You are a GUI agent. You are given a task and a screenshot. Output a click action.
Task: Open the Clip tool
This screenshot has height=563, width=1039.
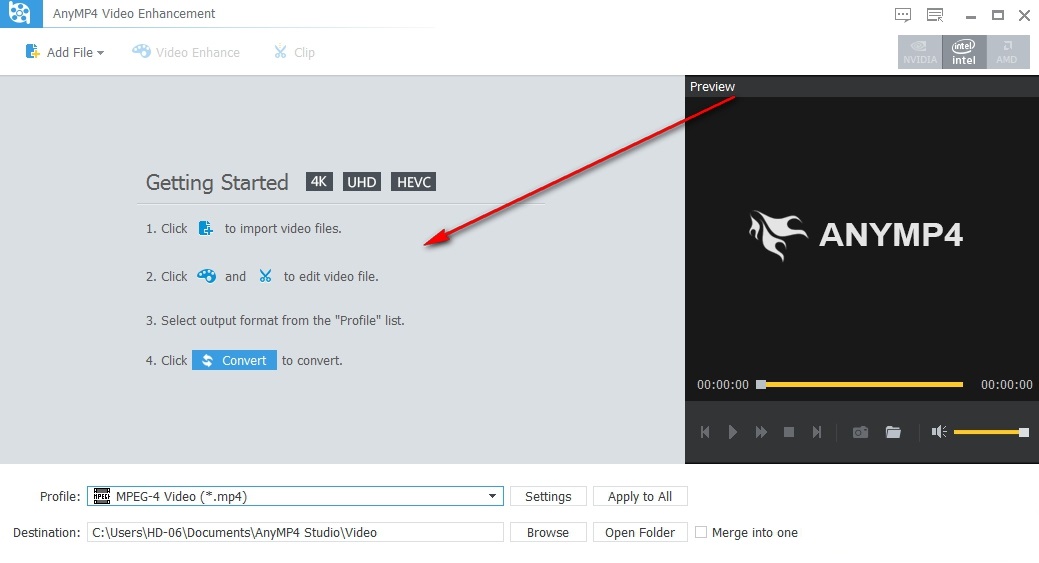tap(294, 52)
